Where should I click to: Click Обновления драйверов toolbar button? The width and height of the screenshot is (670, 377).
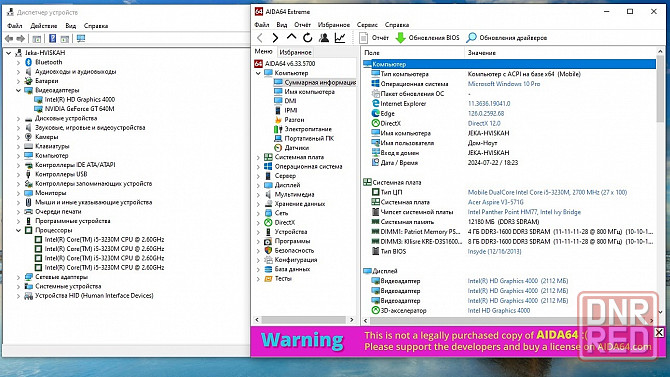click(507, 38)
